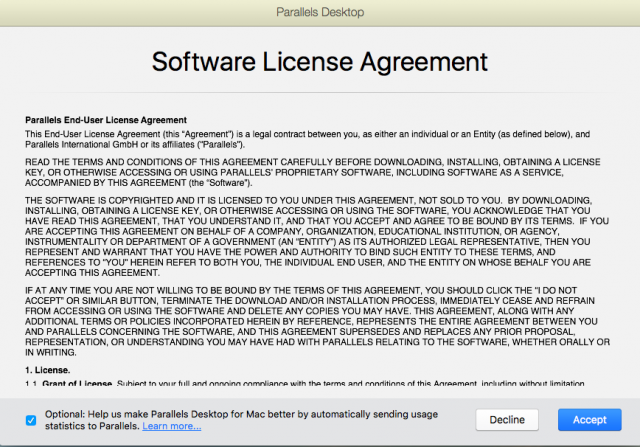Click the Software License Agreement heading

click(320, 62)
